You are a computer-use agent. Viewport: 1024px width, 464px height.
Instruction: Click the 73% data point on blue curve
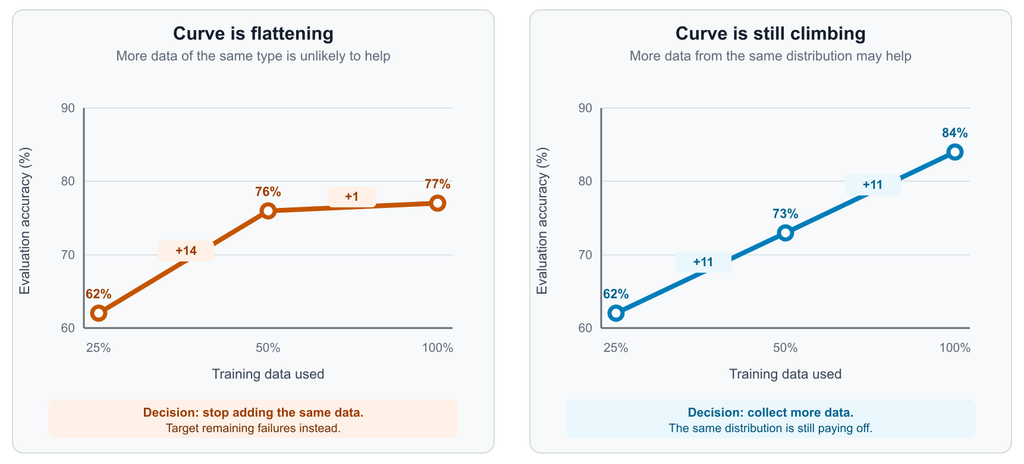click(785, 233)
